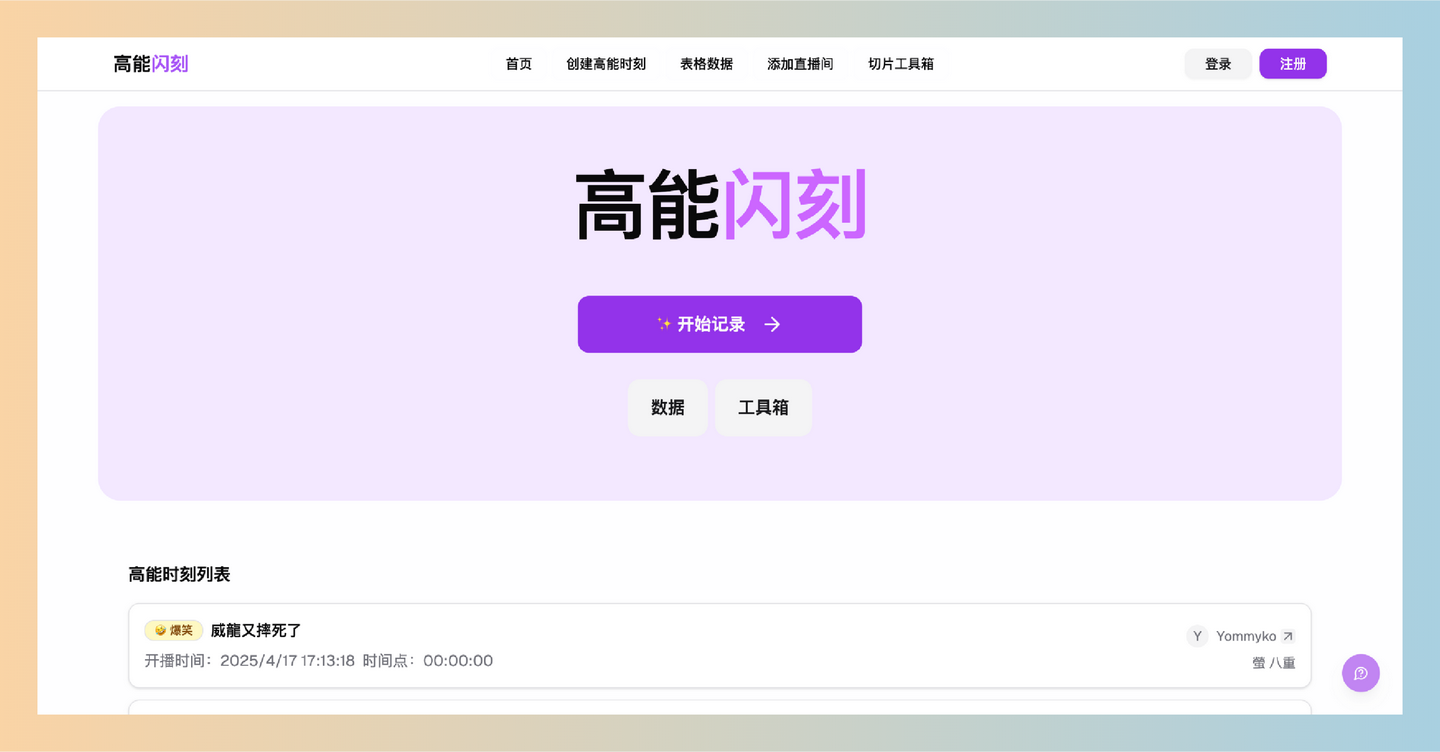Screen dimensions: 1440x752
Task: Select the Y avatar icon next to Yommyko
Action: pyautogui.click(x=1197, y=635)
